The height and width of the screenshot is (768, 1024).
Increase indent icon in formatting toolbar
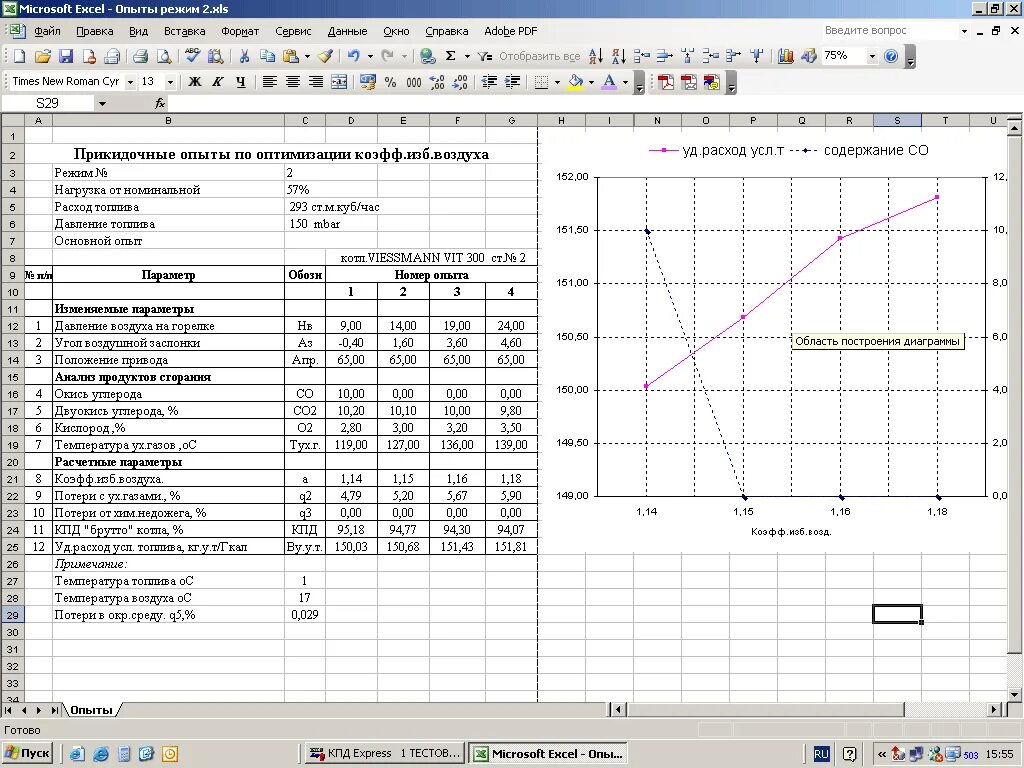513,82
